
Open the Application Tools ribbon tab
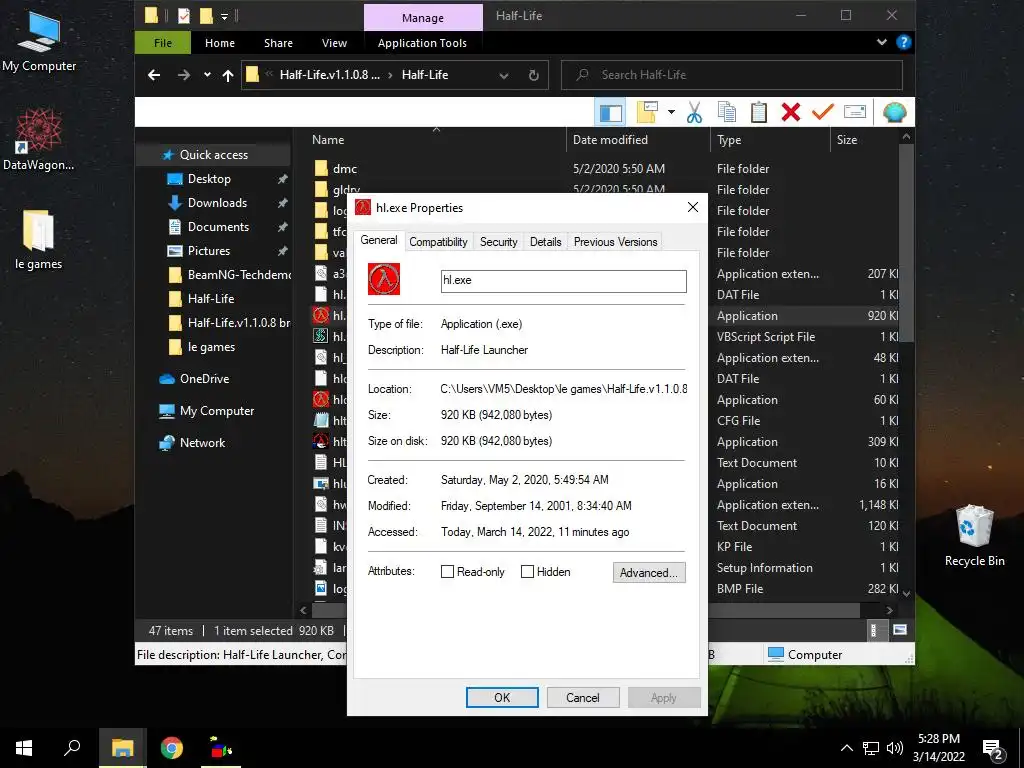[x=422, y=43]
